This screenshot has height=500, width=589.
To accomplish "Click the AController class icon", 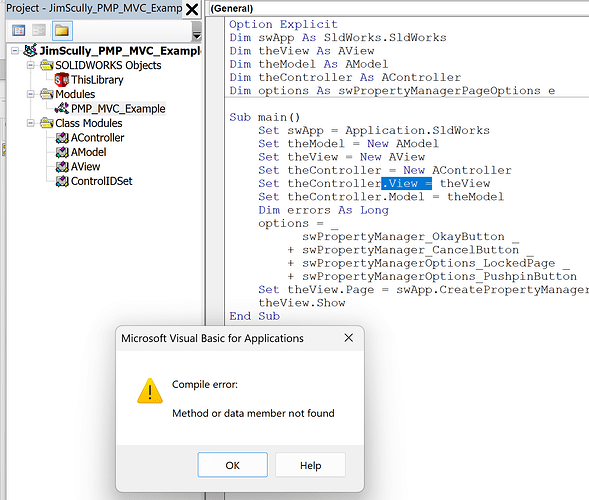I will click(x=62, y=137).
